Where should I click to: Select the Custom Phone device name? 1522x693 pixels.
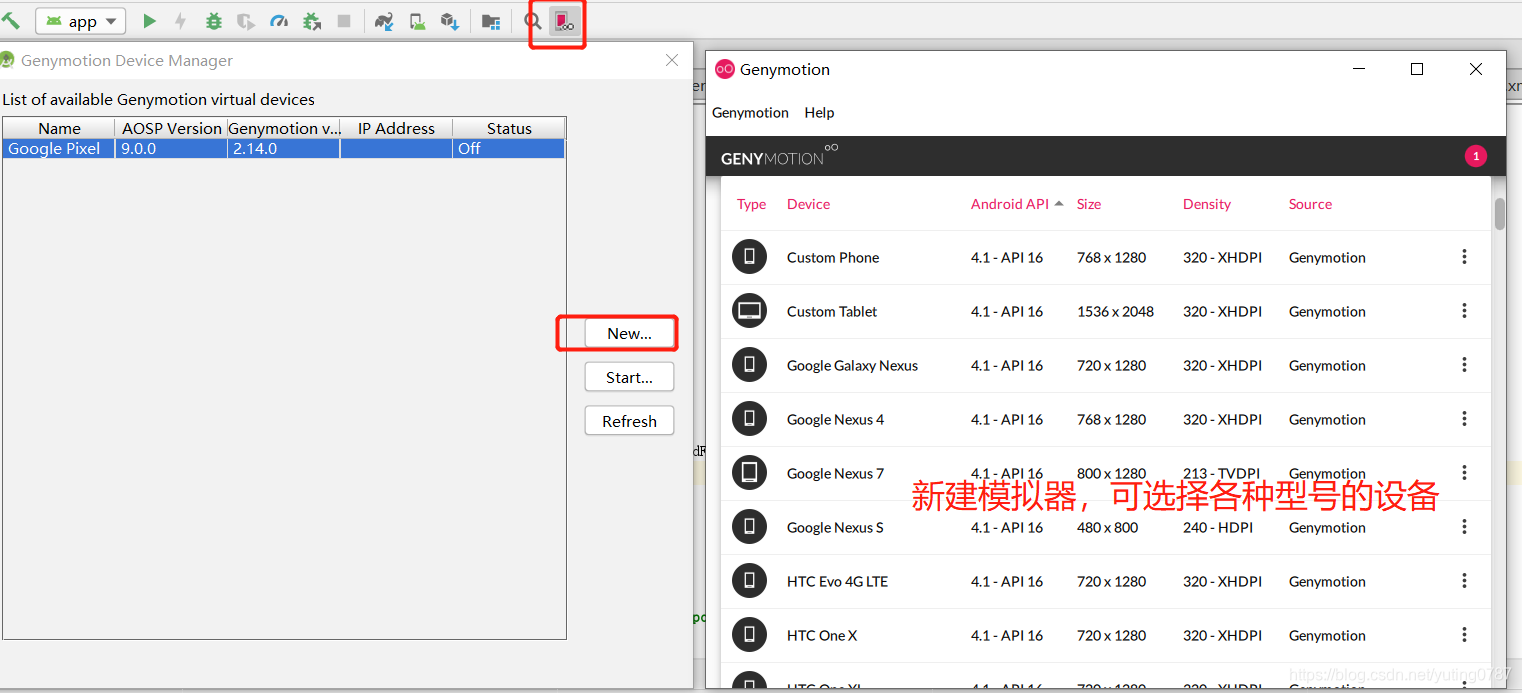pyautogui.click(x=833, y=257)
